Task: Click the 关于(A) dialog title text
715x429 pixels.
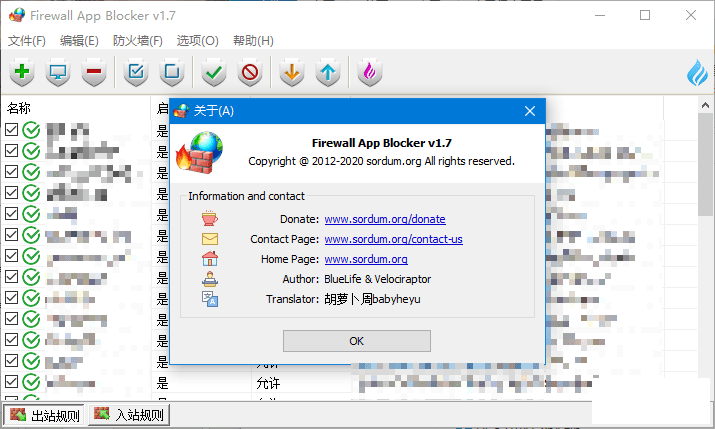Action: click(214, 111)
